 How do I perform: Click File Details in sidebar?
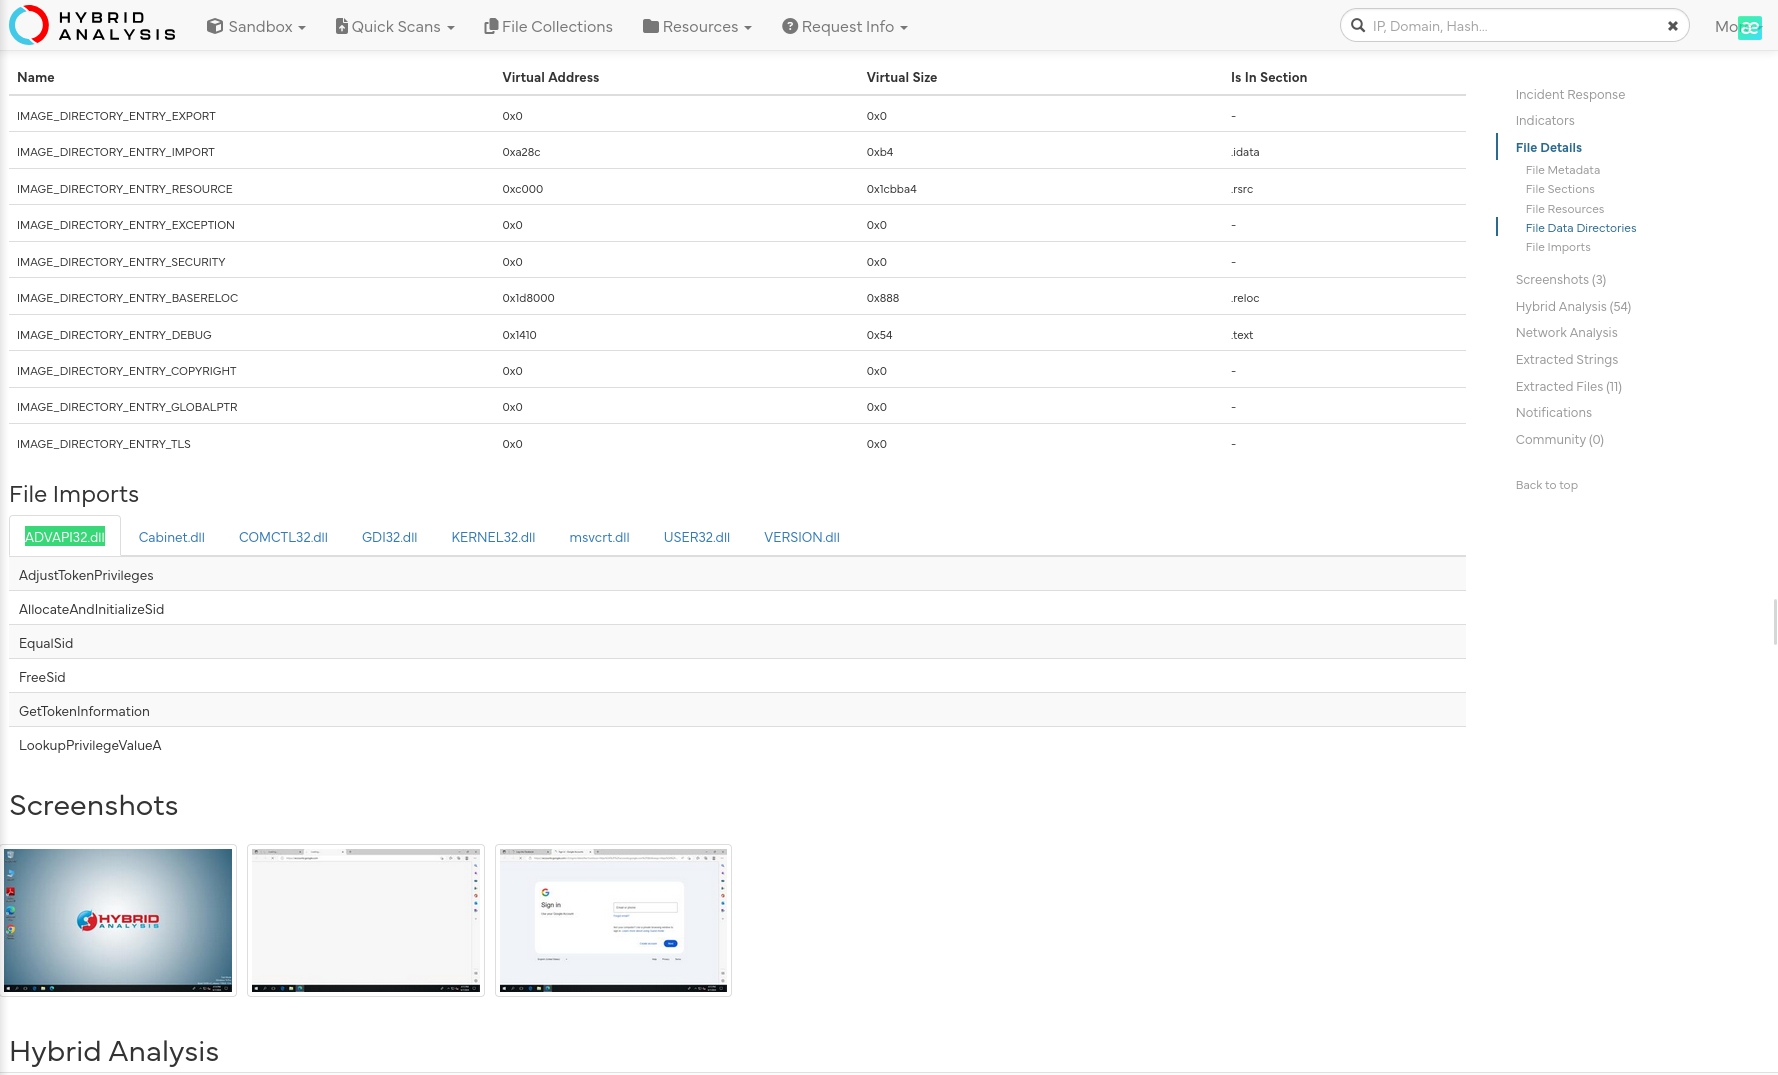point(1548,148)
